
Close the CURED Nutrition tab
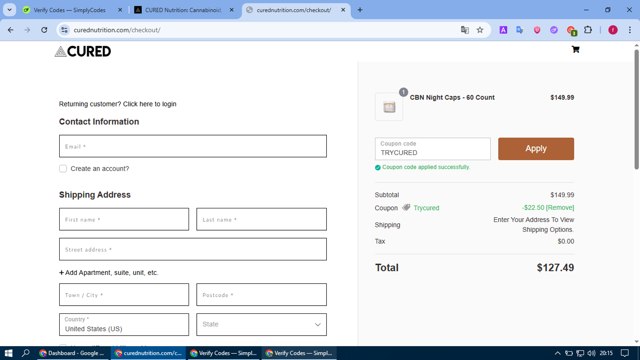[231, 10]
